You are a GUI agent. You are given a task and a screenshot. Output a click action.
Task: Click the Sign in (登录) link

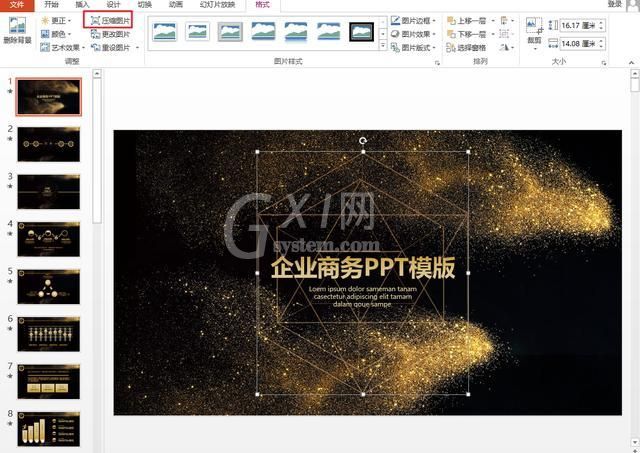click(x=614, y=4)
